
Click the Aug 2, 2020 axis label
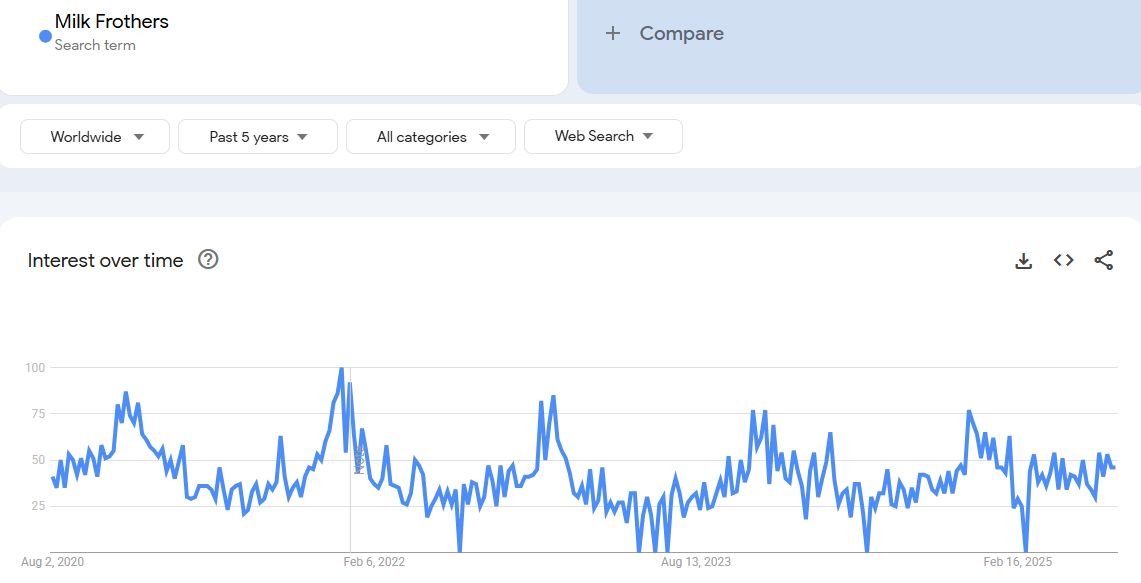pos(53,562)
